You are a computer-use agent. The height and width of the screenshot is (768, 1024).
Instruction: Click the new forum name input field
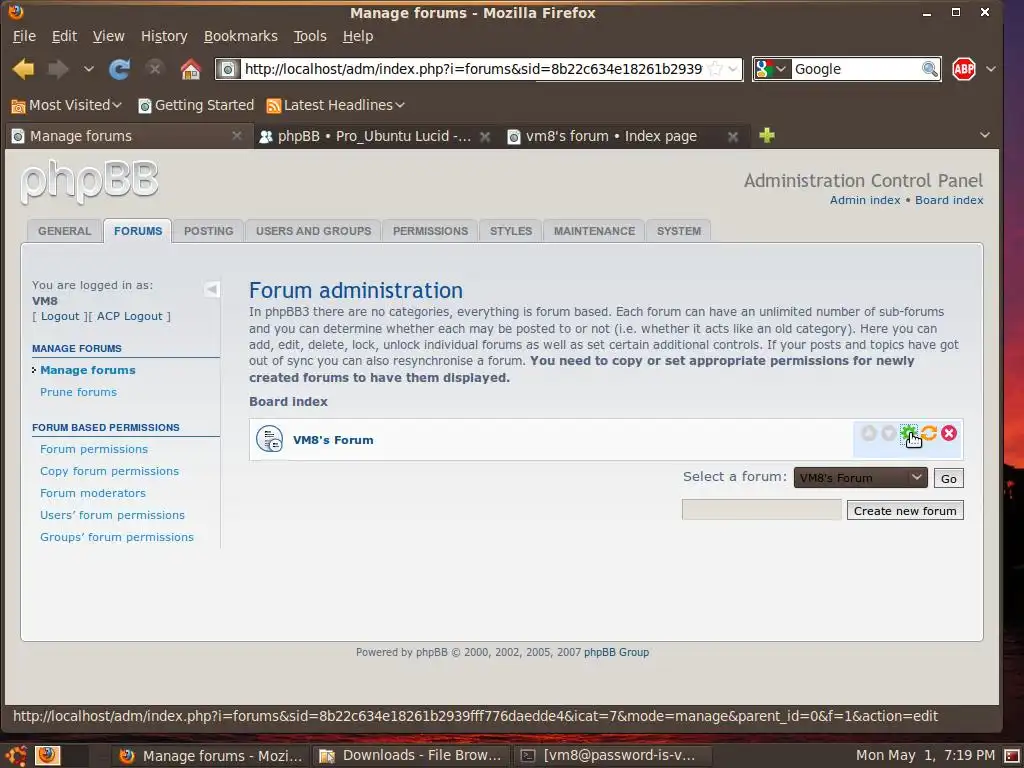click(761, 509)
